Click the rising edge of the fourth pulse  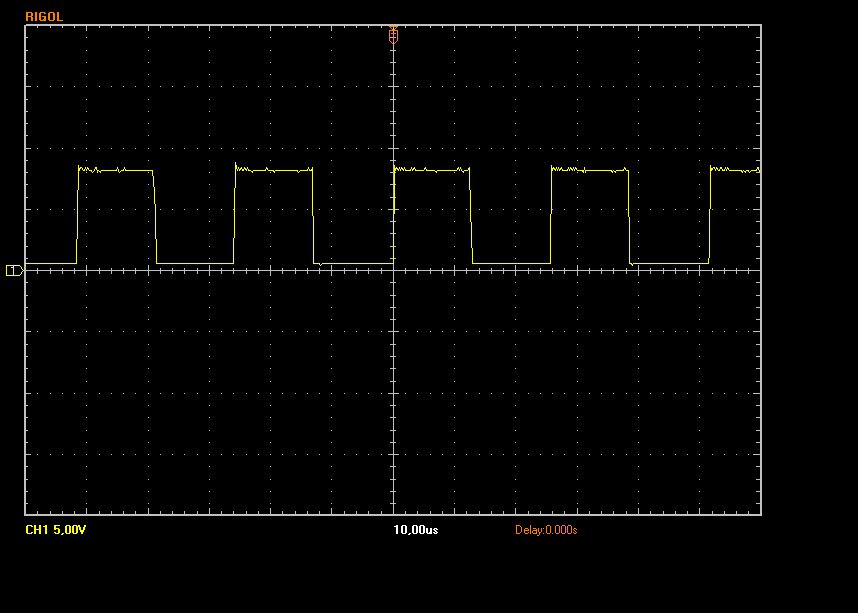(551, 216)
